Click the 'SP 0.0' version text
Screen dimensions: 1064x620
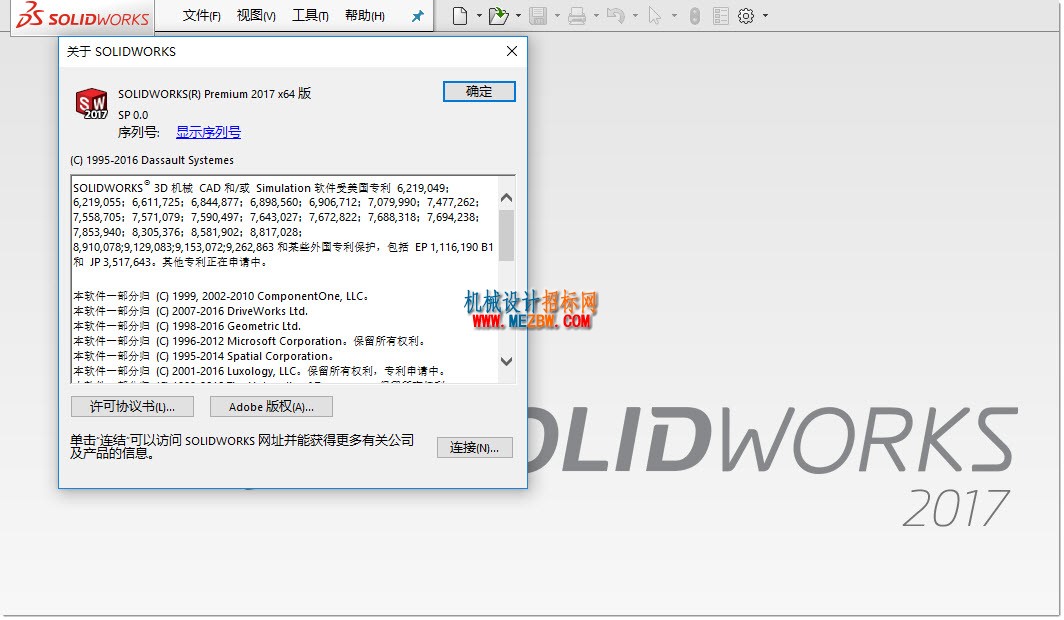tap(133, 115)
